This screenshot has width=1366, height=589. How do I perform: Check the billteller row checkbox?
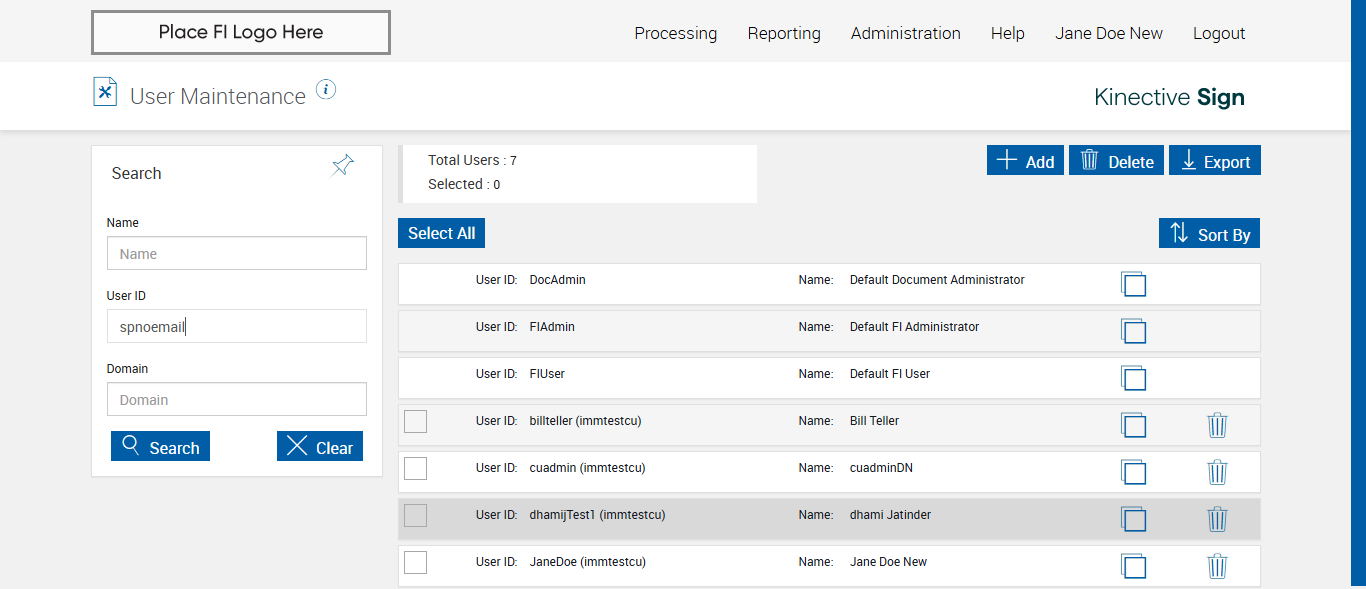point(415,422)
